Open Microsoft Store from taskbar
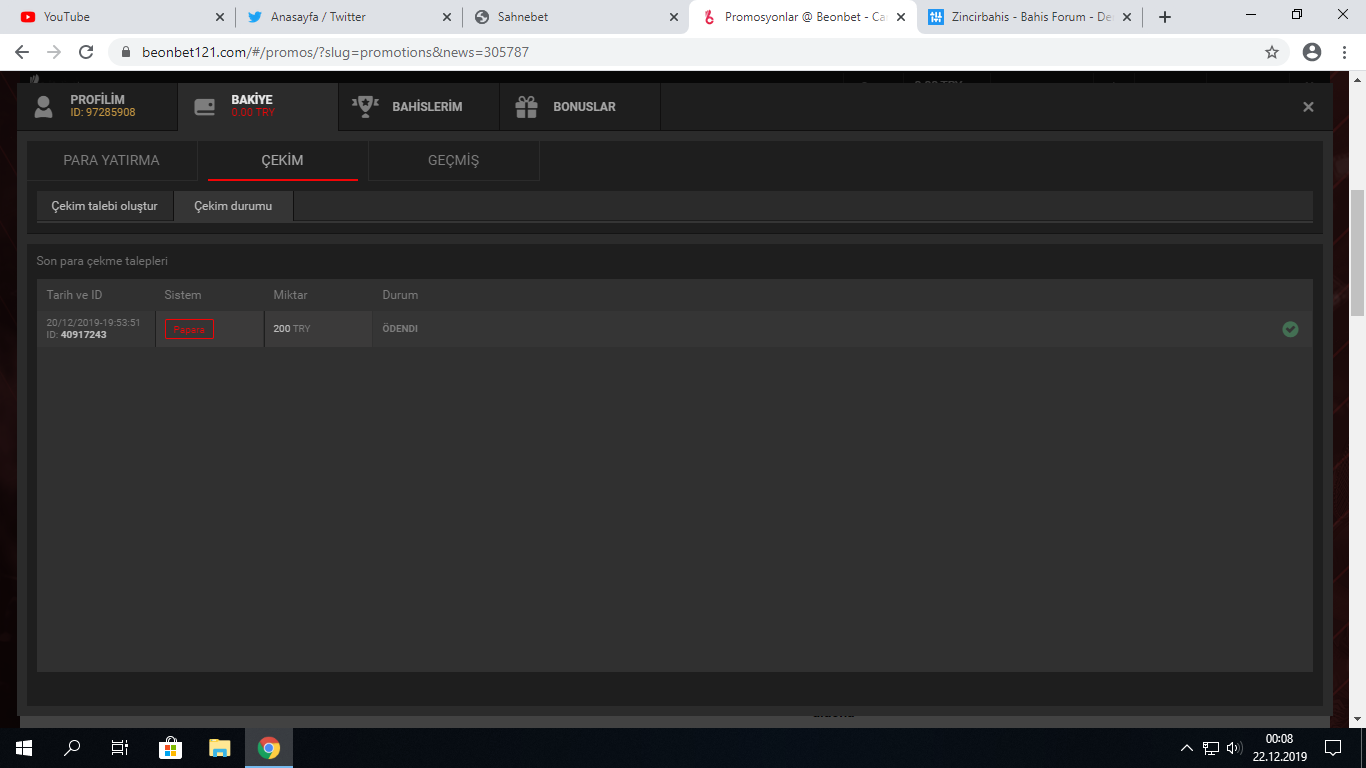1366x768 pixels. (170, 748)
